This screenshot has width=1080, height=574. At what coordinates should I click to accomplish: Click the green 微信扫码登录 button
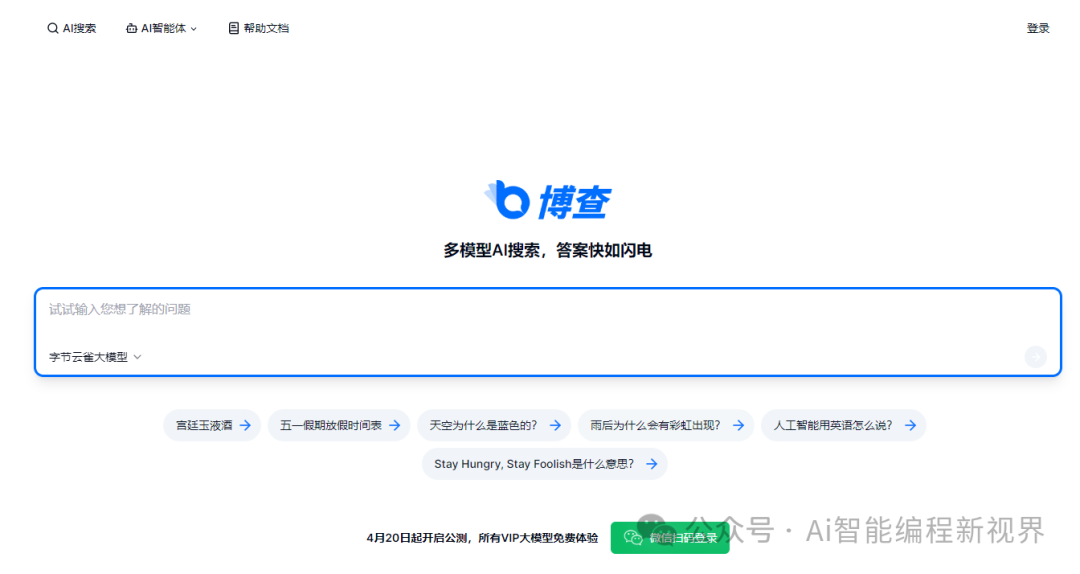click(x=670, y=537)
